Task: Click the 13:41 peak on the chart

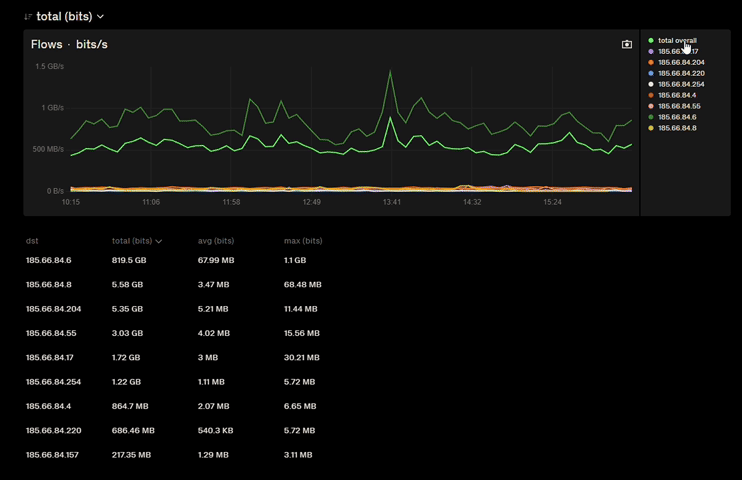Action: (390, 72)
